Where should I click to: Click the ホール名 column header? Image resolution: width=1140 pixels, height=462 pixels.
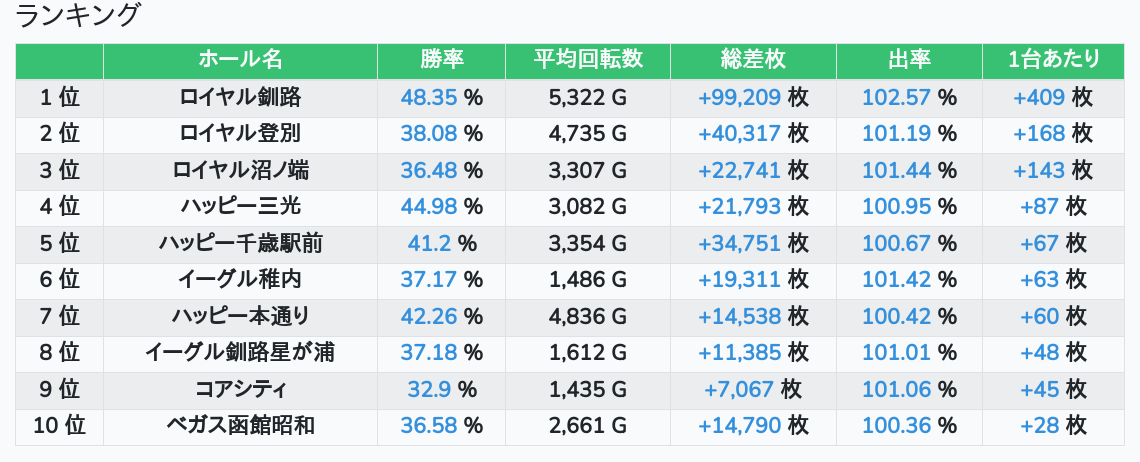tap(240, 60)
